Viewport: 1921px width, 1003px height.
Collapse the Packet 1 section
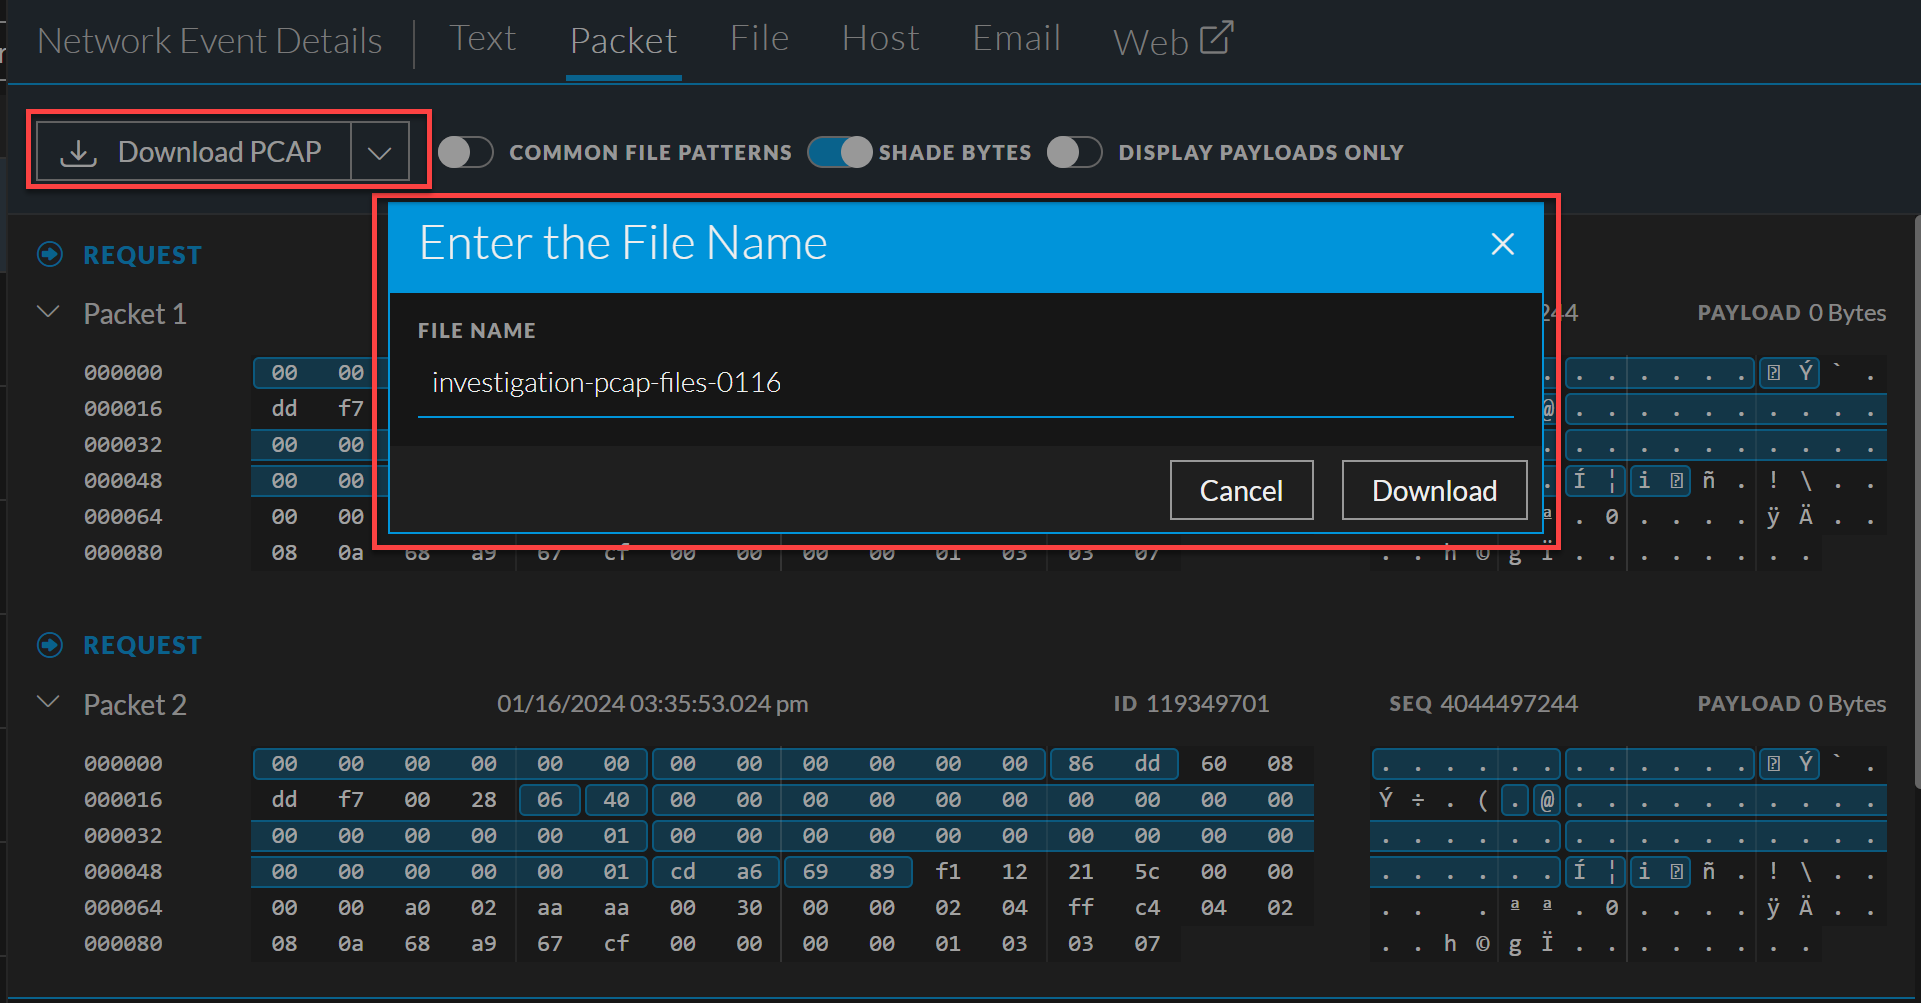(x=48, y=312)
